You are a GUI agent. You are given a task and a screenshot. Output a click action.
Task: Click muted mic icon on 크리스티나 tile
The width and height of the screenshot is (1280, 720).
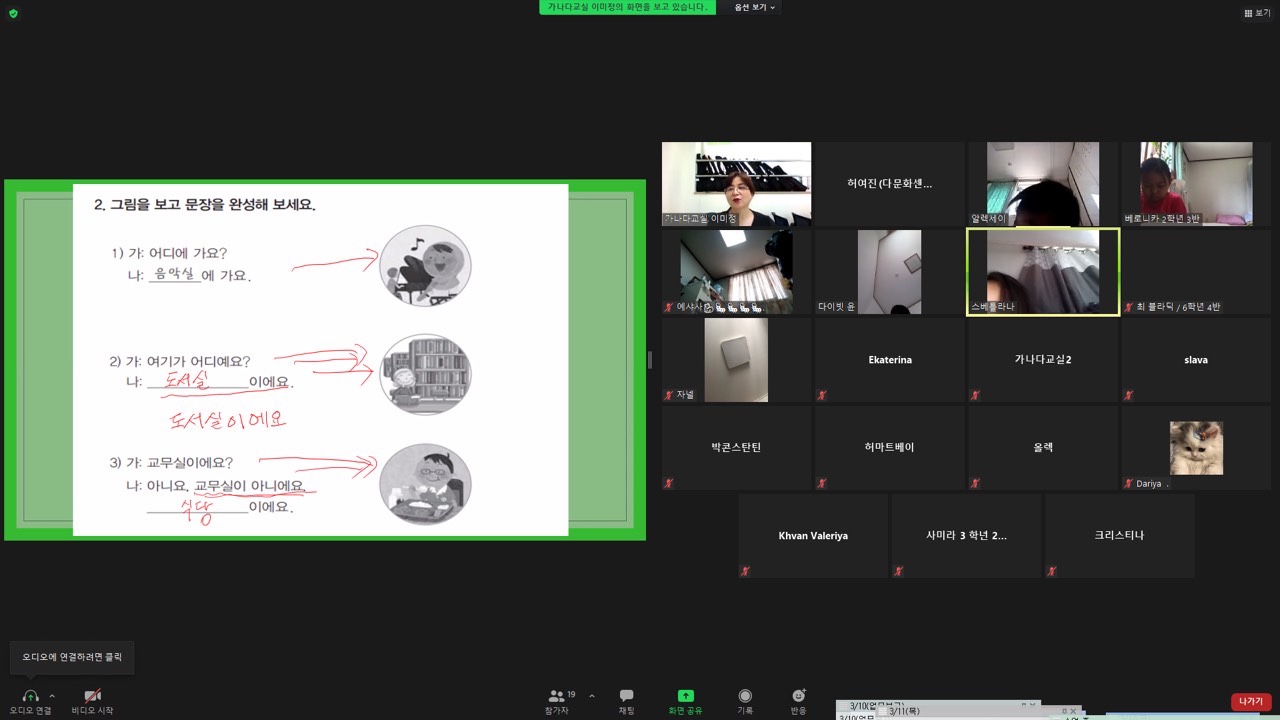click(x=1052, y=571)
